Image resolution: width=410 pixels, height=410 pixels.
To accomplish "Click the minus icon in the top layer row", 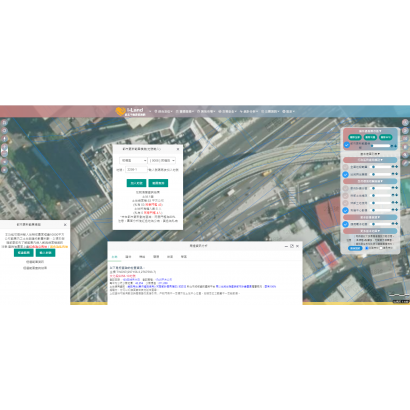I will 392,146.
